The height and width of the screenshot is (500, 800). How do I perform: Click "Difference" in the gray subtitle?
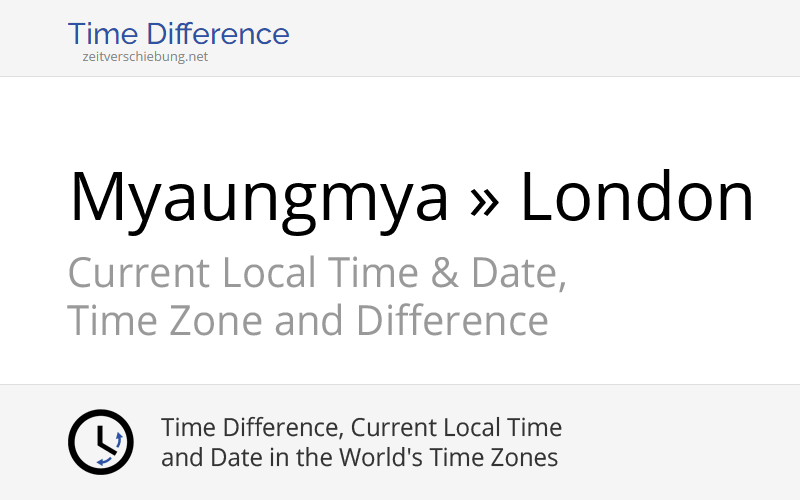(x=452, y=321)
